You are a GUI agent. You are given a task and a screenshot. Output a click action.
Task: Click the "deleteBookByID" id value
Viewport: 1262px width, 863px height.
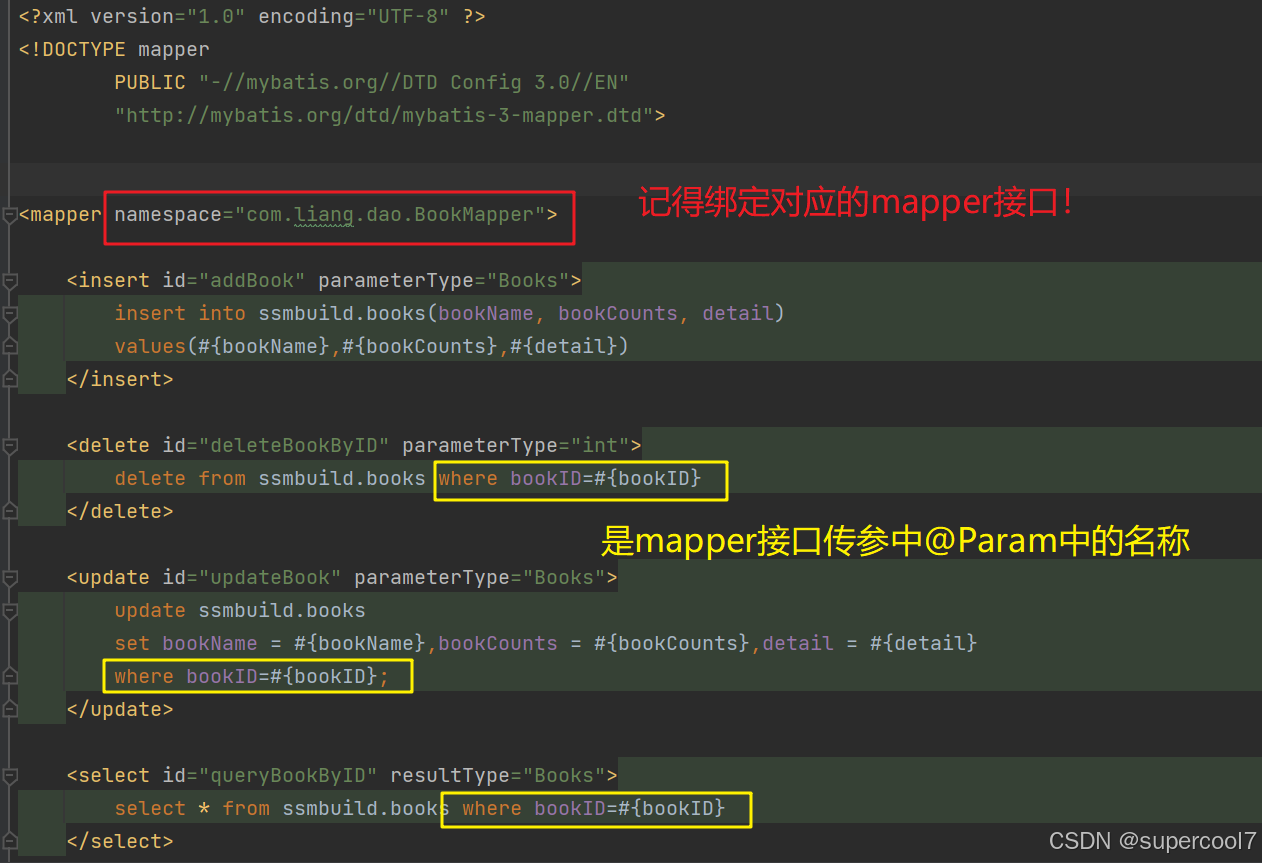pyautogui.click(x=294, y=445)
